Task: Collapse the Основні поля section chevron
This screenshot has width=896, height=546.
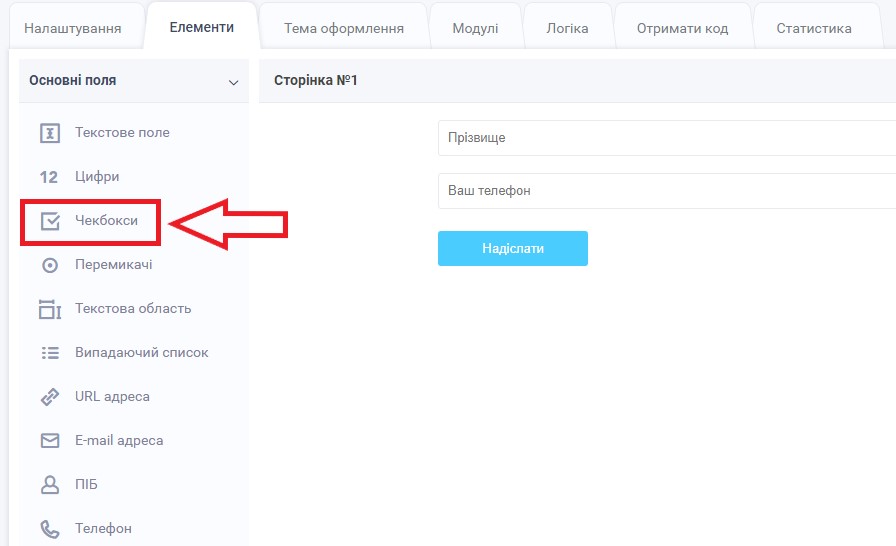Action: [x=233, y=82]
